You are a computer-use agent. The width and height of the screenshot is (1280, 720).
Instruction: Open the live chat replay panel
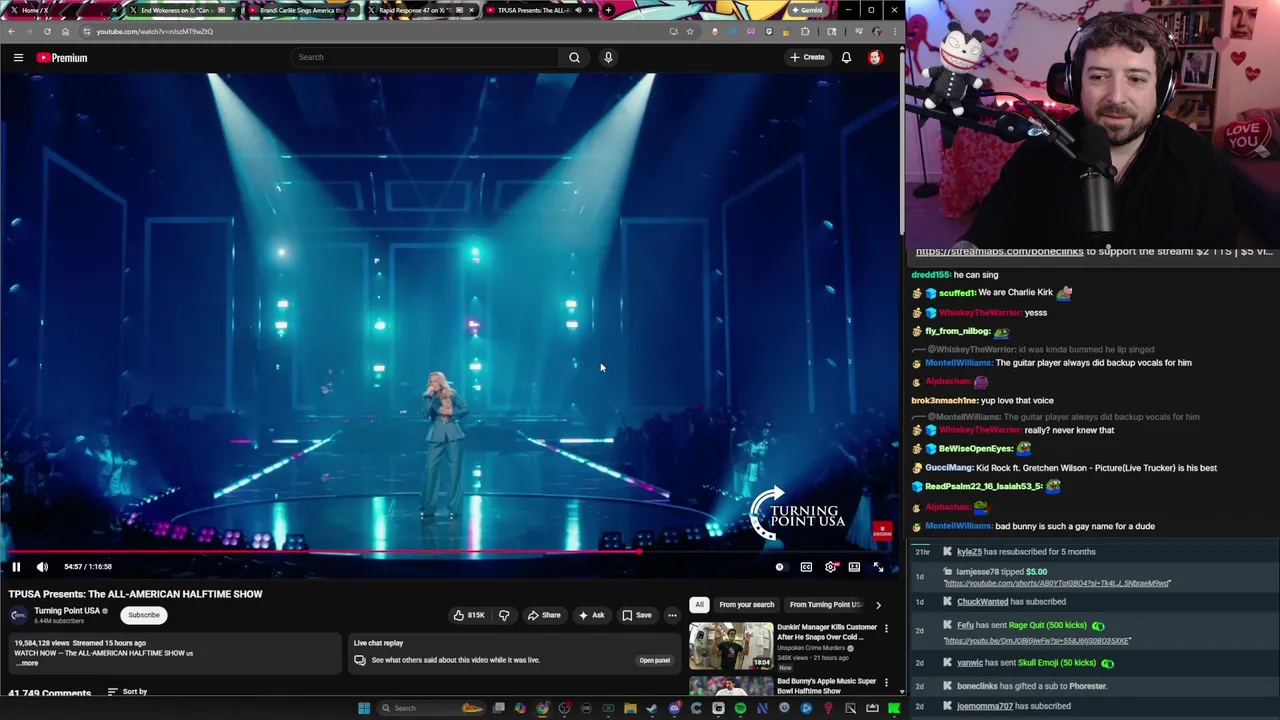(x=655, y=660)
